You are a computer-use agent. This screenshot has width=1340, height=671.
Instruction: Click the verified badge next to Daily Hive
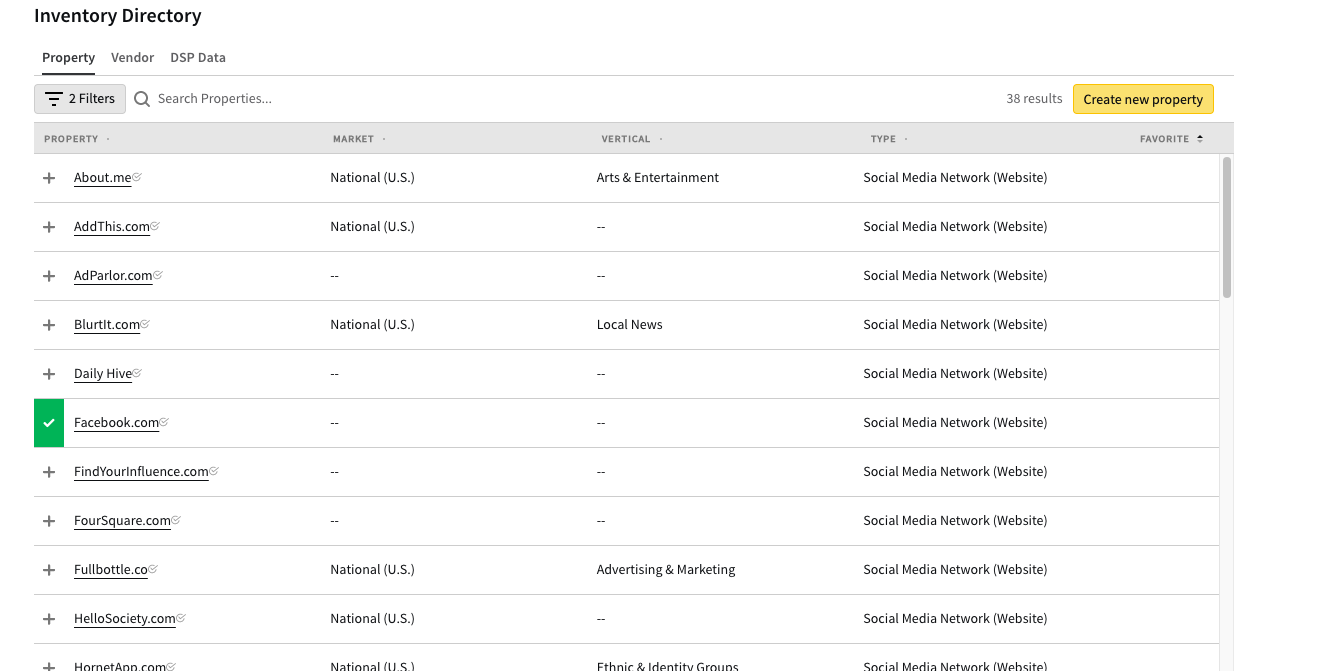coord(137,373)
